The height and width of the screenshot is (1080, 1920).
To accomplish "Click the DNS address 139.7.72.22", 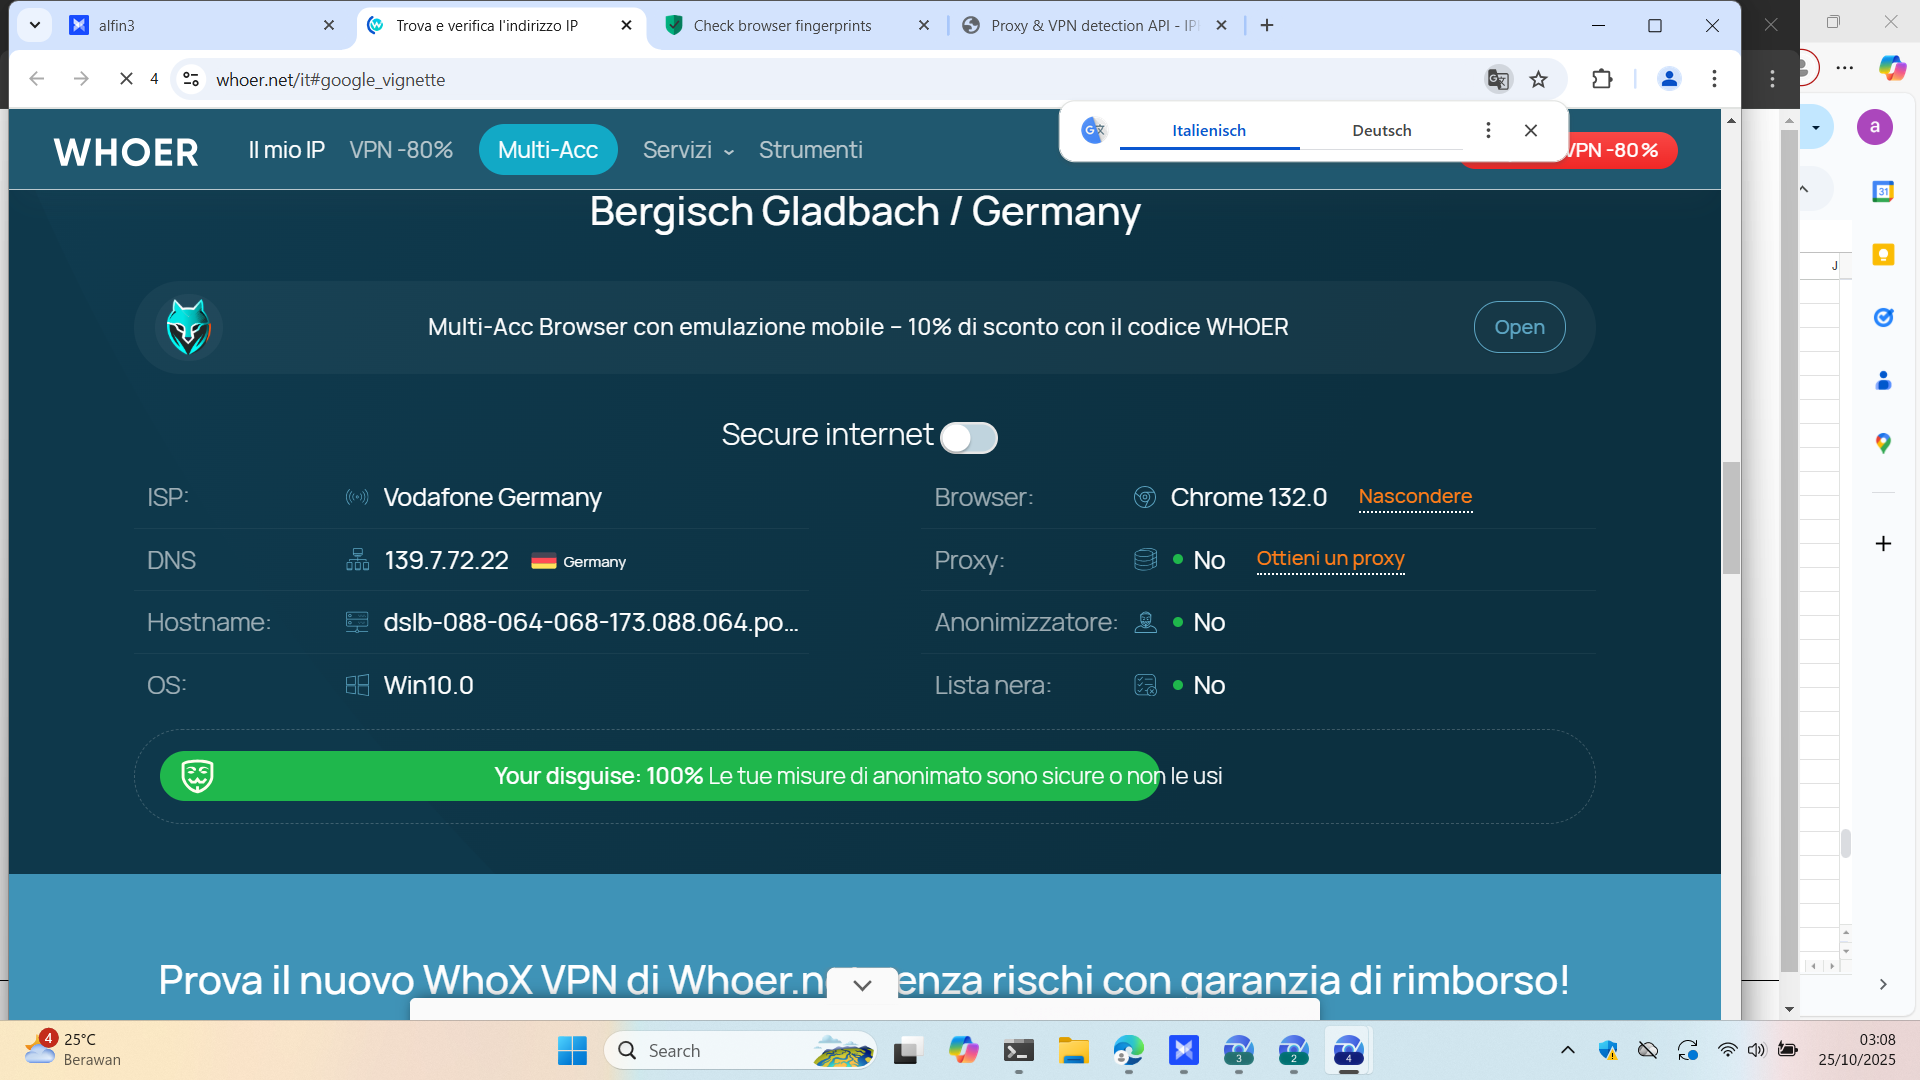I will [446, 560].
